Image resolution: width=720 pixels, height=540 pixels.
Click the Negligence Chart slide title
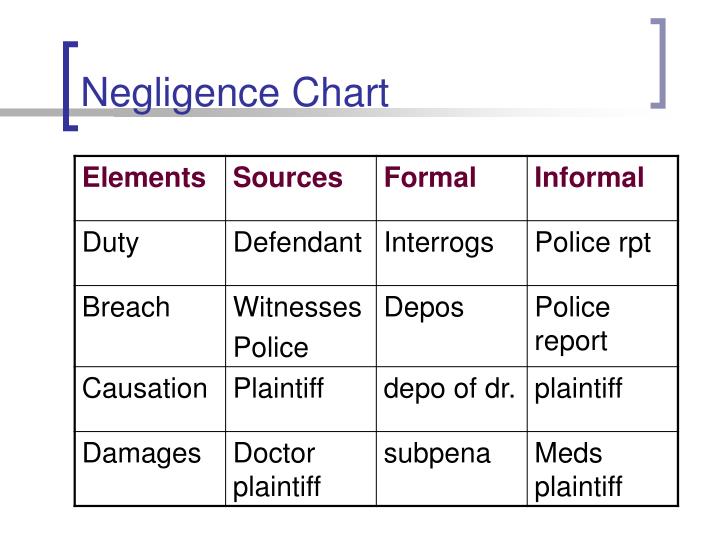(x=235, y=93)
